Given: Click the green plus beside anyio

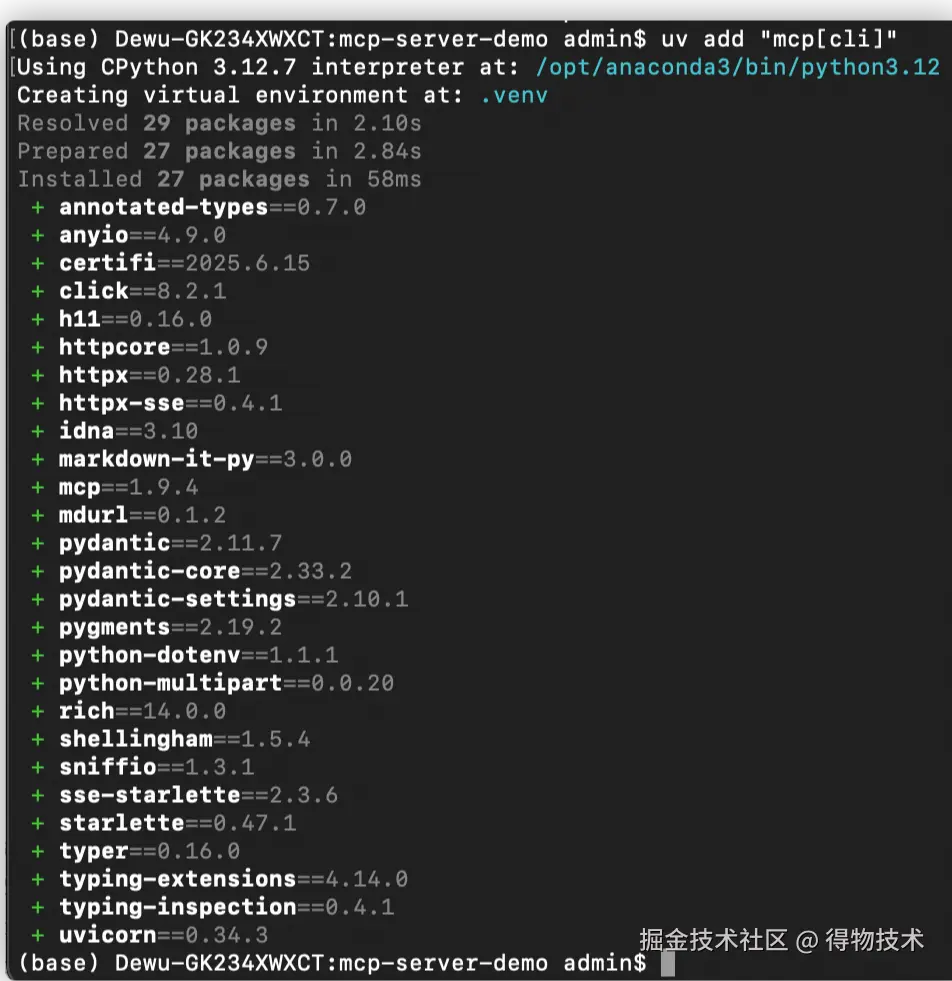Looking at the screenshot, I should [38, 236].
